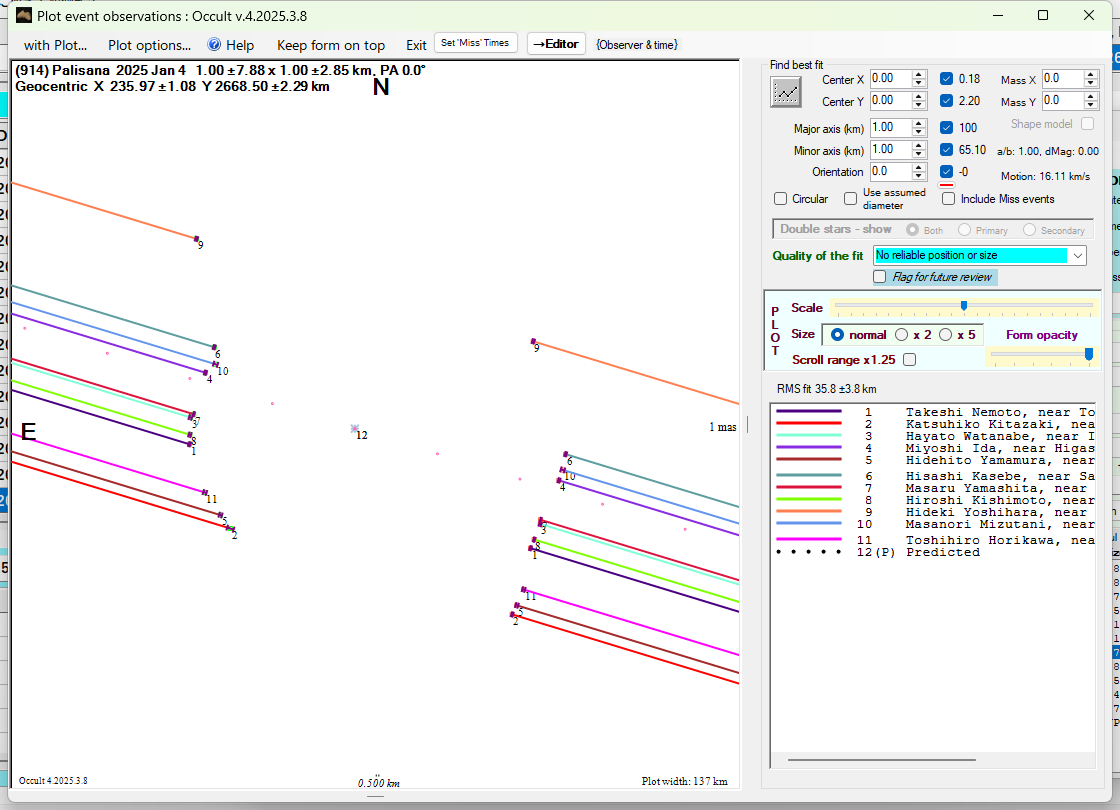The image size is (1120, 810).
Task: Enable the Circular checkbox
Action: click(x=781, y=199)
